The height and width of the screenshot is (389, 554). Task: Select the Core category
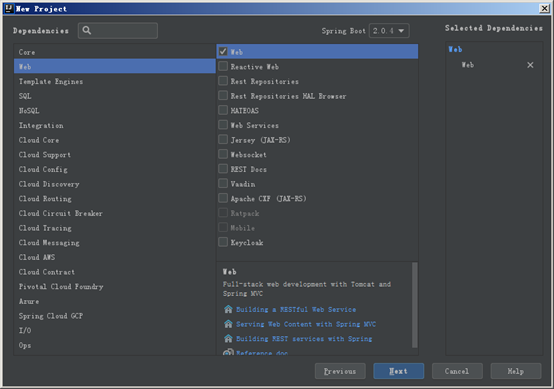[x=115, y=52]
